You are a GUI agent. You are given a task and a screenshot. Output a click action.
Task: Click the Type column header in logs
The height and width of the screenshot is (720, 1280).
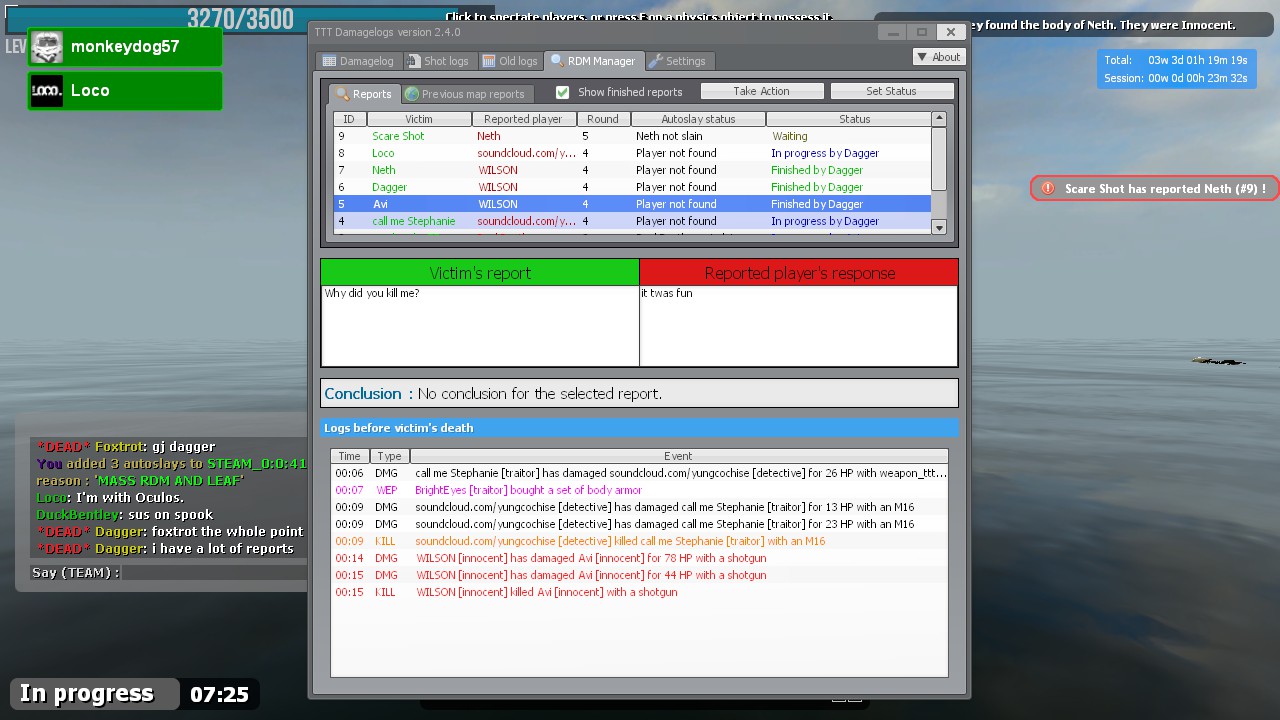click(389, 456)
